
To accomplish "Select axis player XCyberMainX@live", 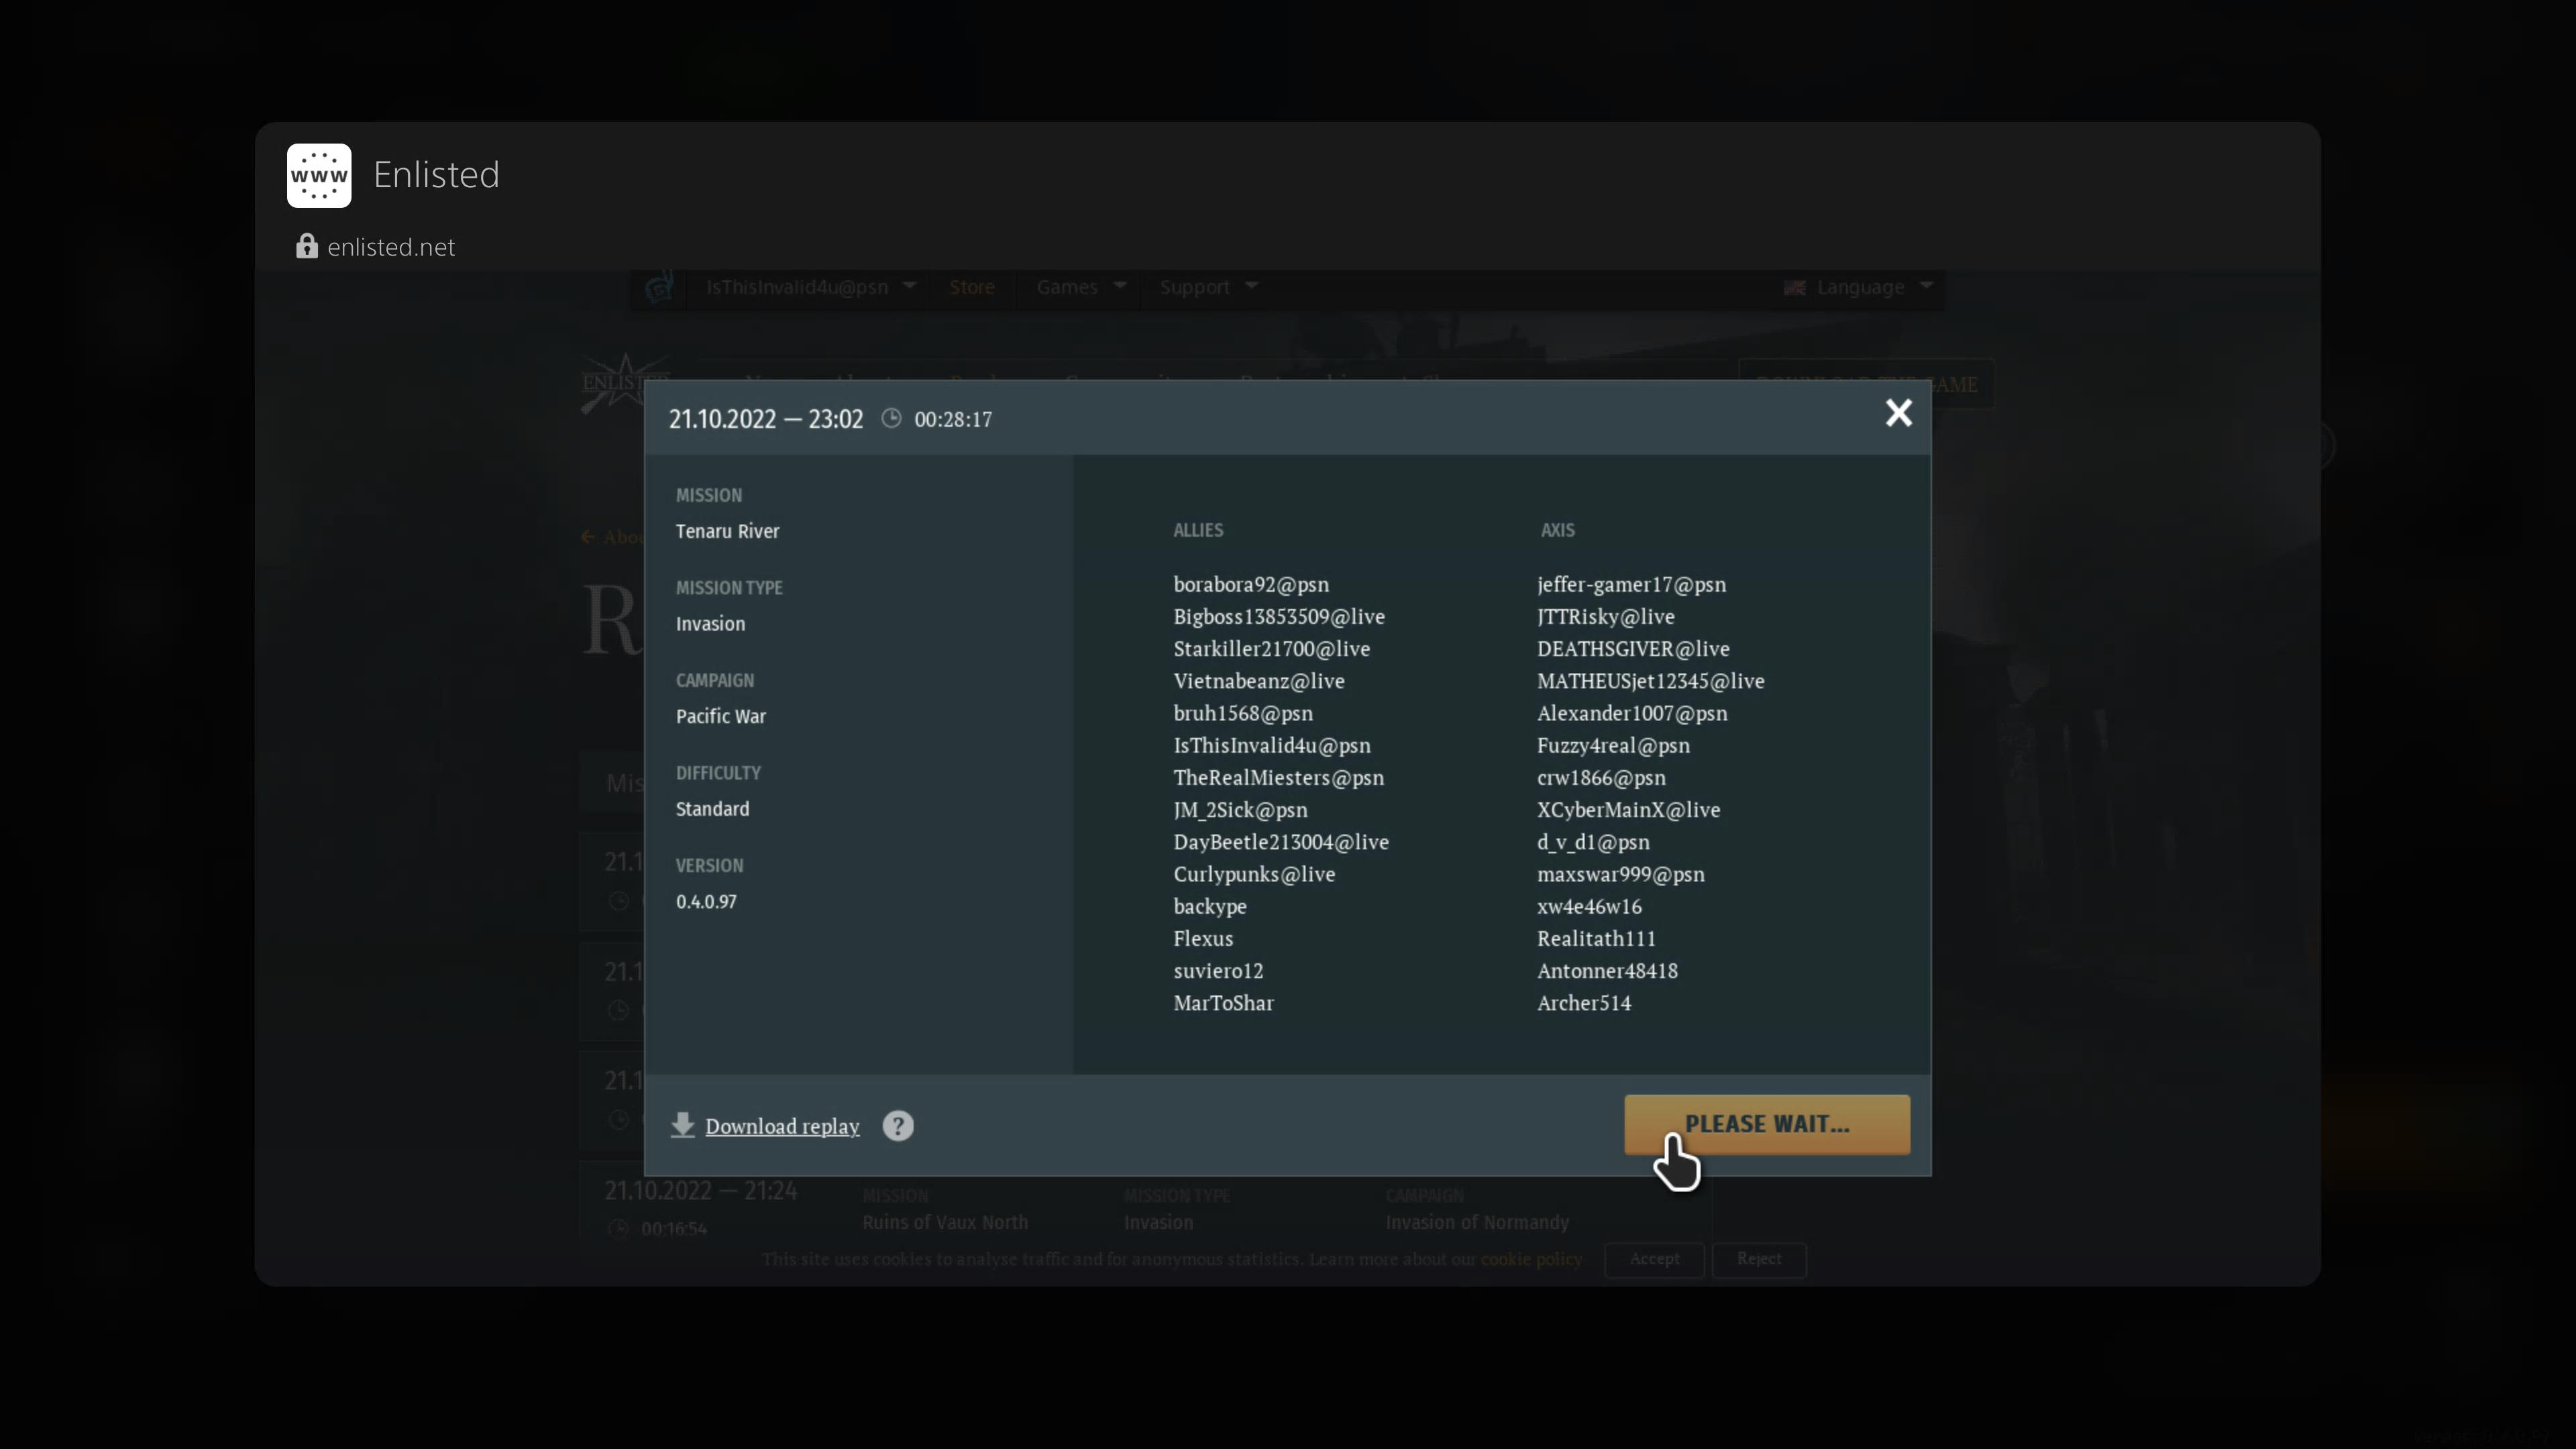I will tap(1628, 809).
